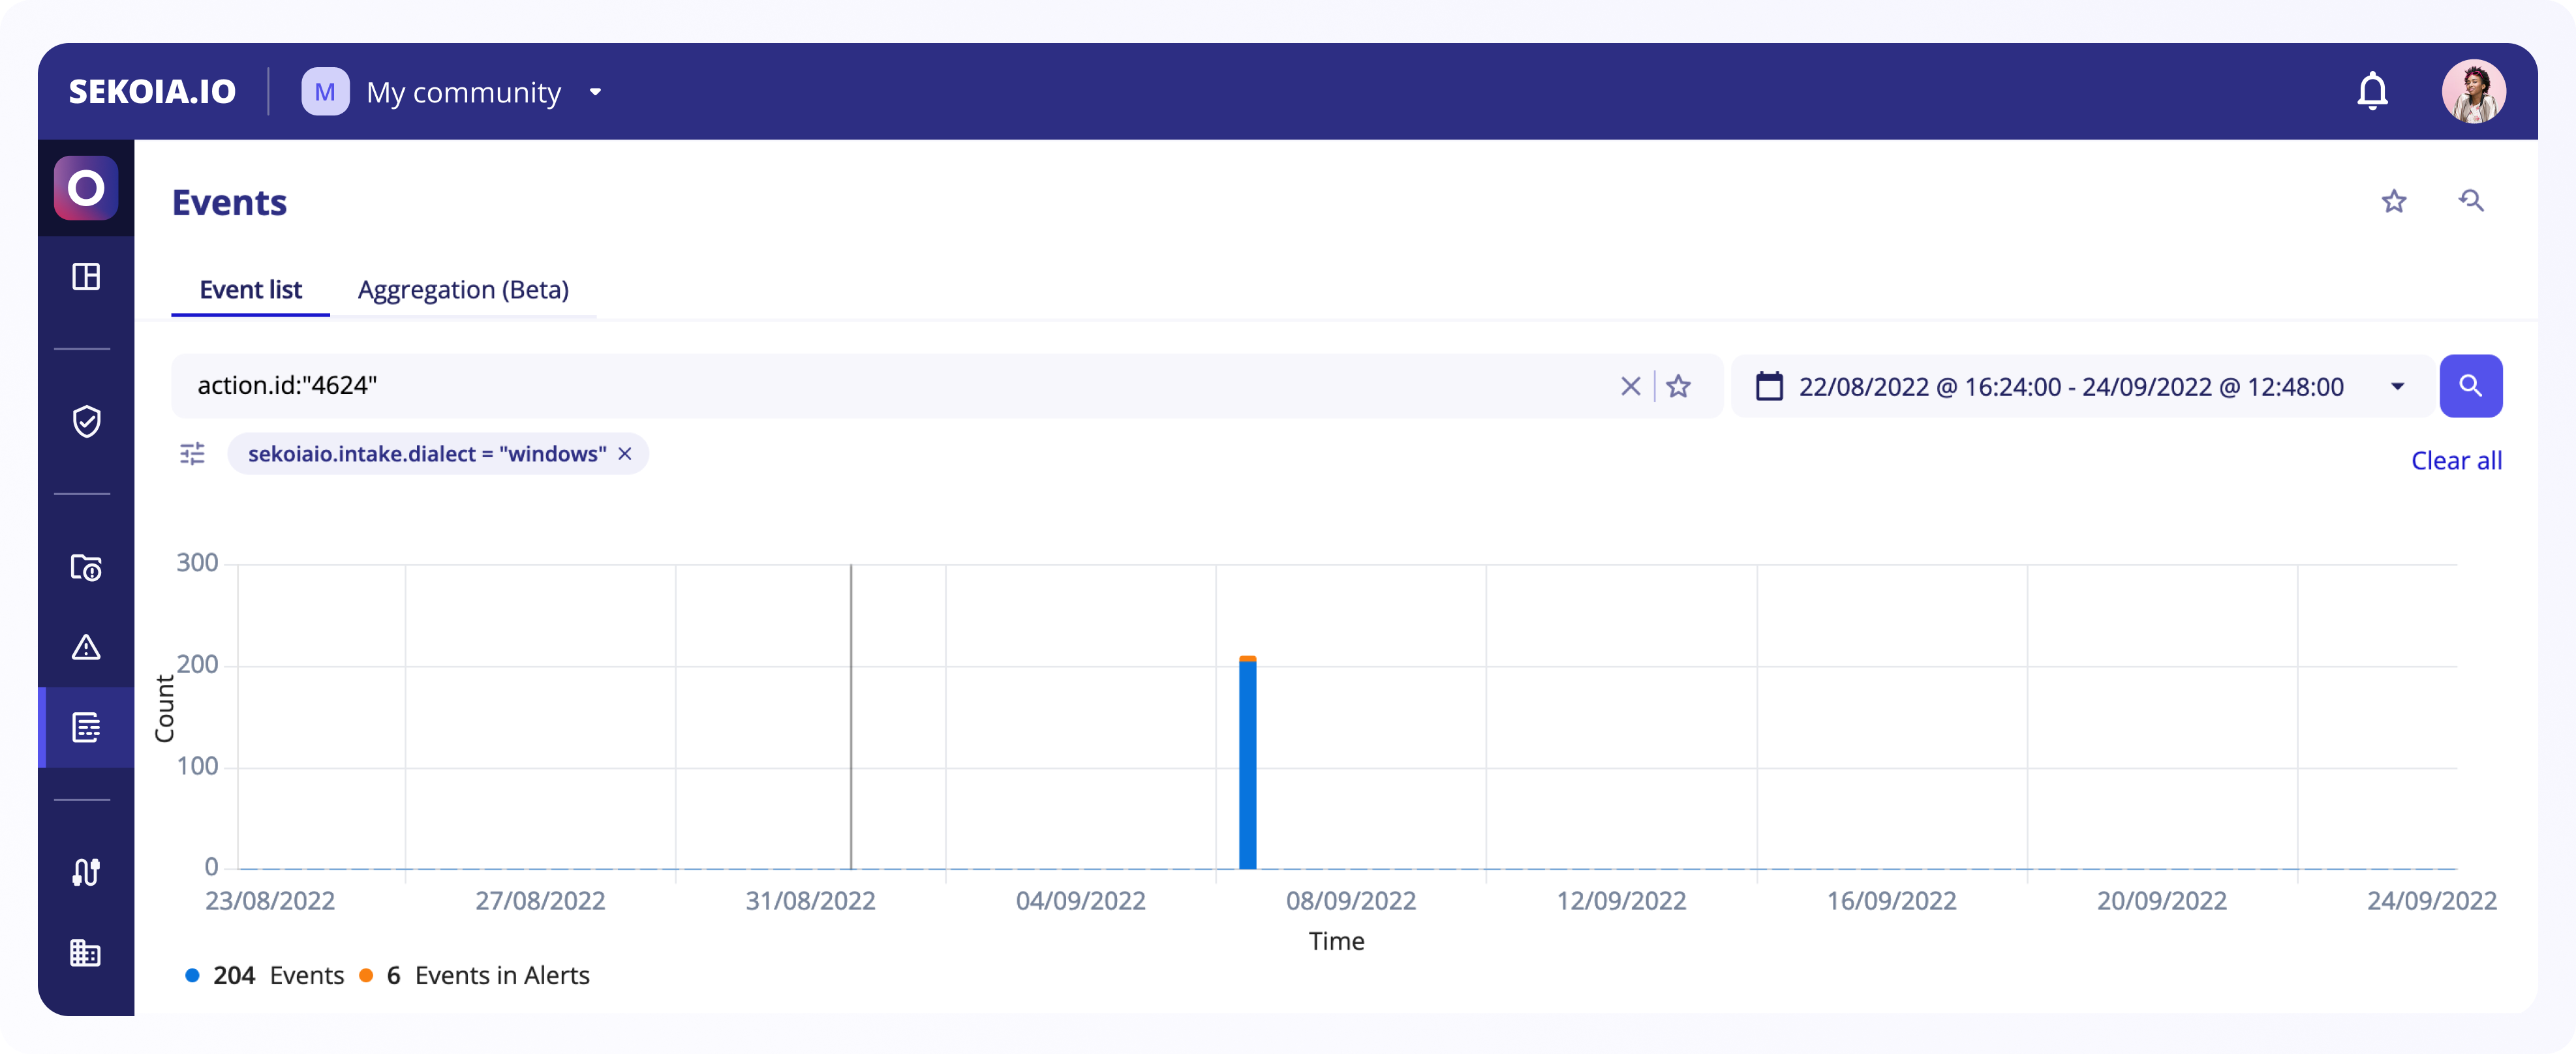Remove the windows dialect filter tag
This screenshot has width=2576, height=1054.
[x=628, y=455]
